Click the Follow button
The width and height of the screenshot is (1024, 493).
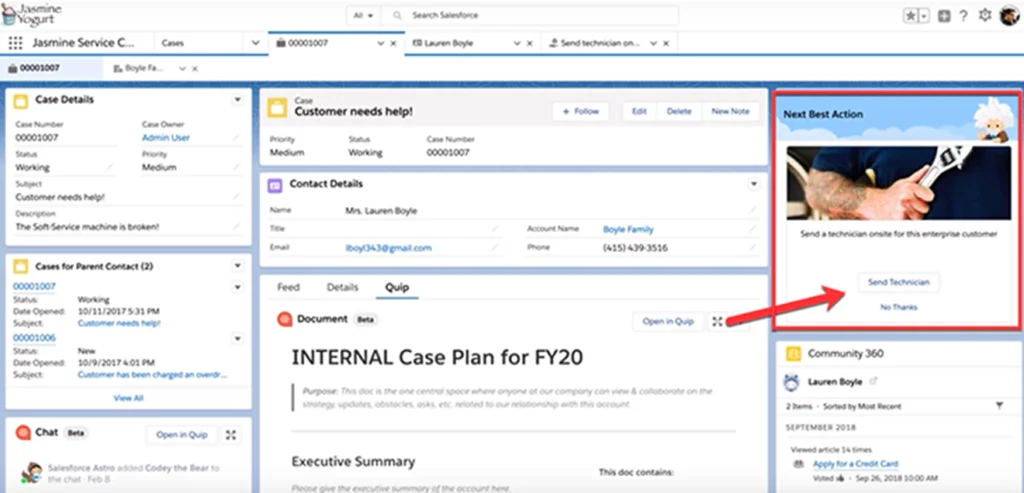click(x=581, y=111)
